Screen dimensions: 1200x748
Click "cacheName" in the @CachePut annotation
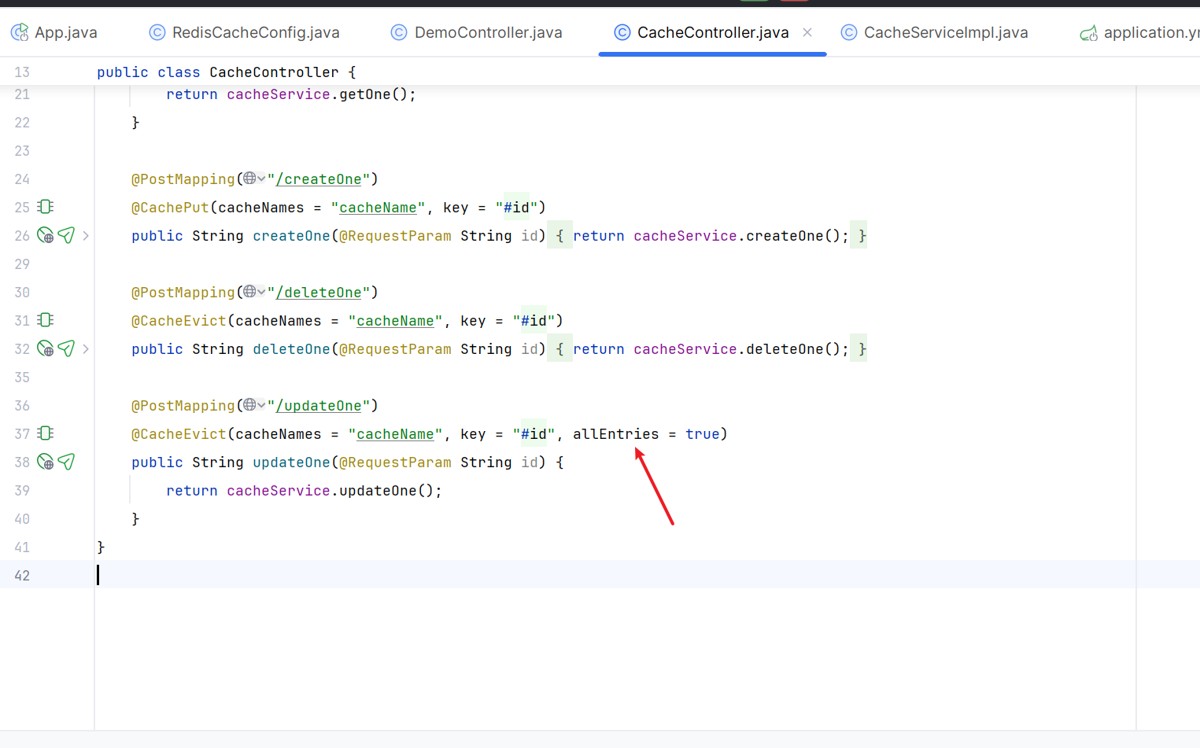(x=378, y=207)
